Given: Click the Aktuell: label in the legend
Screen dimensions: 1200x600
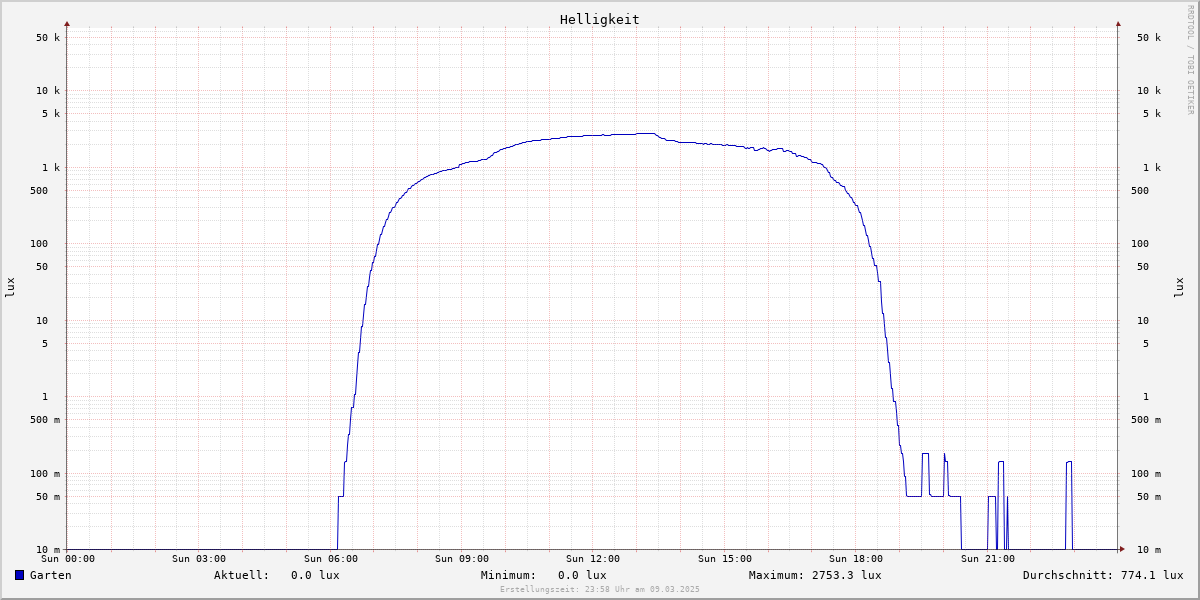Looking at the screenshot, I should (241, 575).
